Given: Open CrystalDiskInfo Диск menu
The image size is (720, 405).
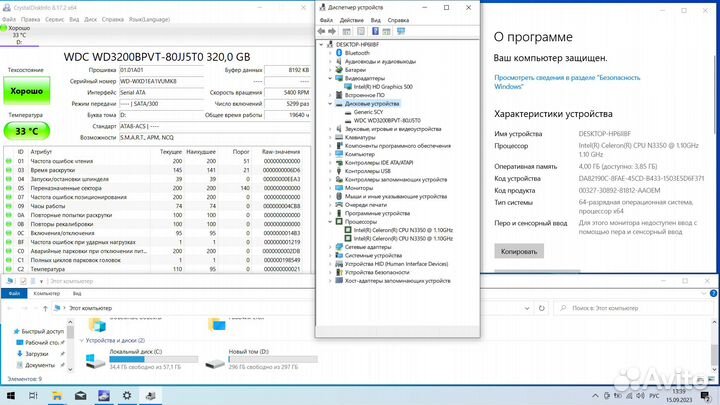Looking at the screenshot, I should [90, 19].
